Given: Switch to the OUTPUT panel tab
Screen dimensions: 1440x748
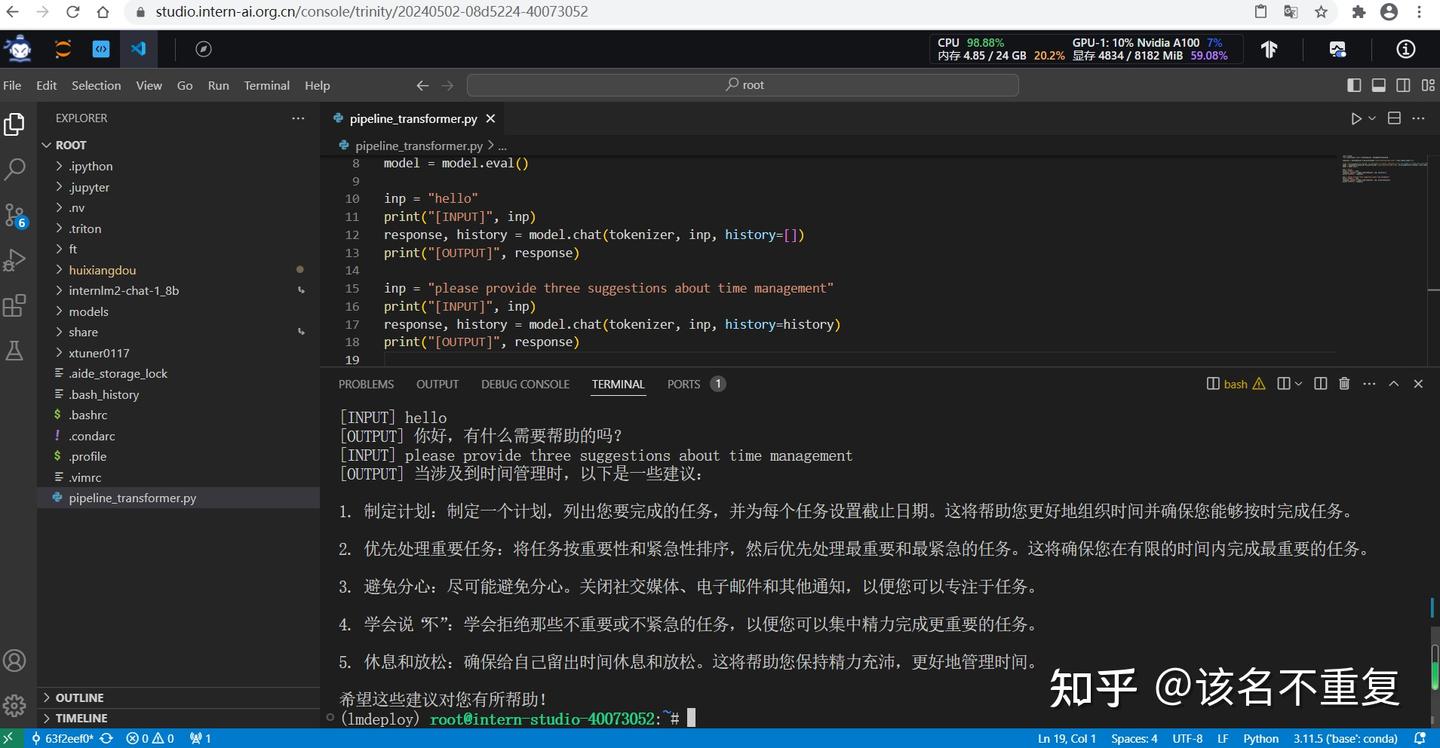Looking at the screenshot, I should [437, 384].
